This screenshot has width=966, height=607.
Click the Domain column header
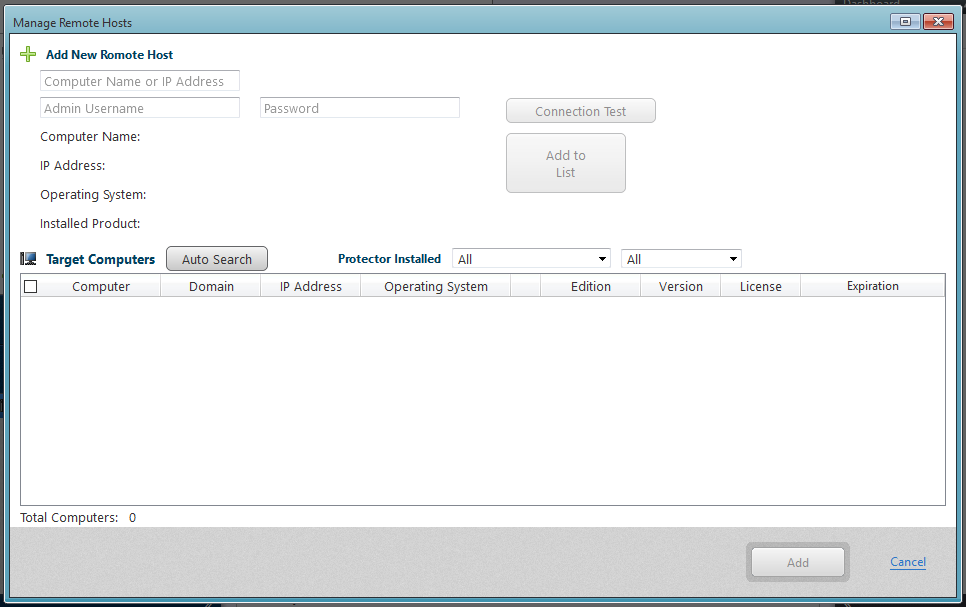[x=211, y=286]
